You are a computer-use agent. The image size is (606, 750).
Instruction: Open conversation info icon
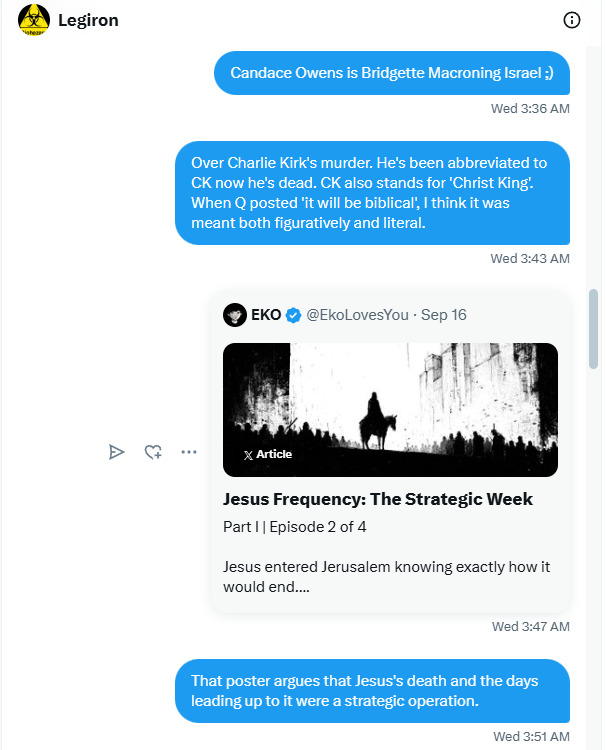[572, 20]
